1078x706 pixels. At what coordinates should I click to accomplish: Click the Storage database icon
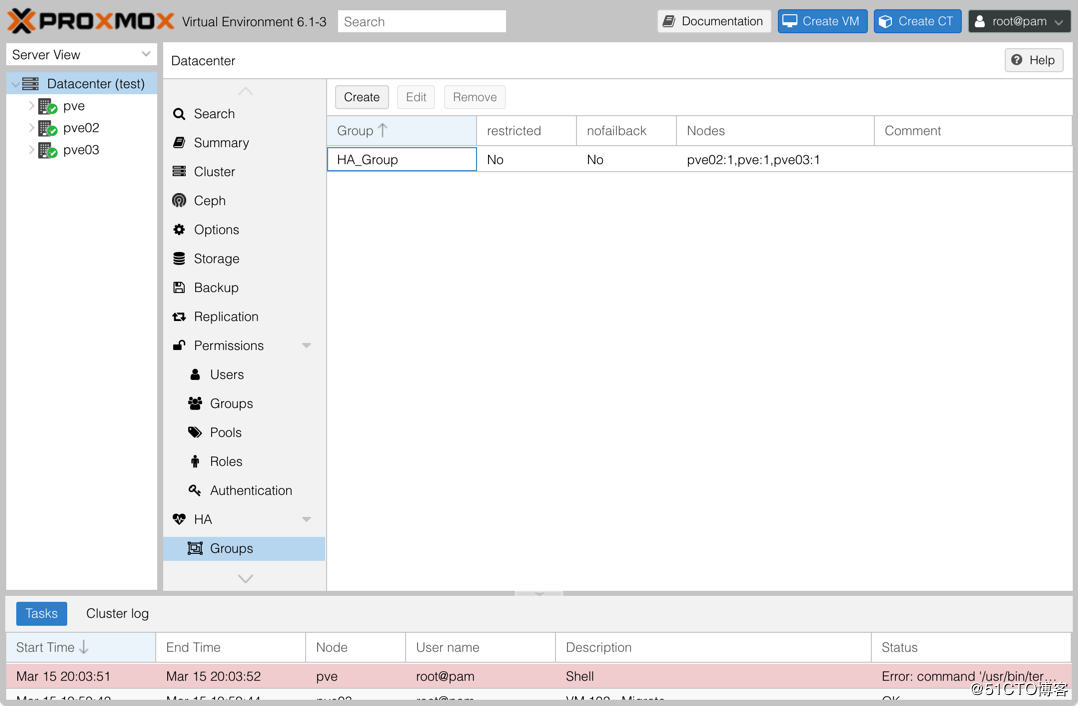(179, 258)
